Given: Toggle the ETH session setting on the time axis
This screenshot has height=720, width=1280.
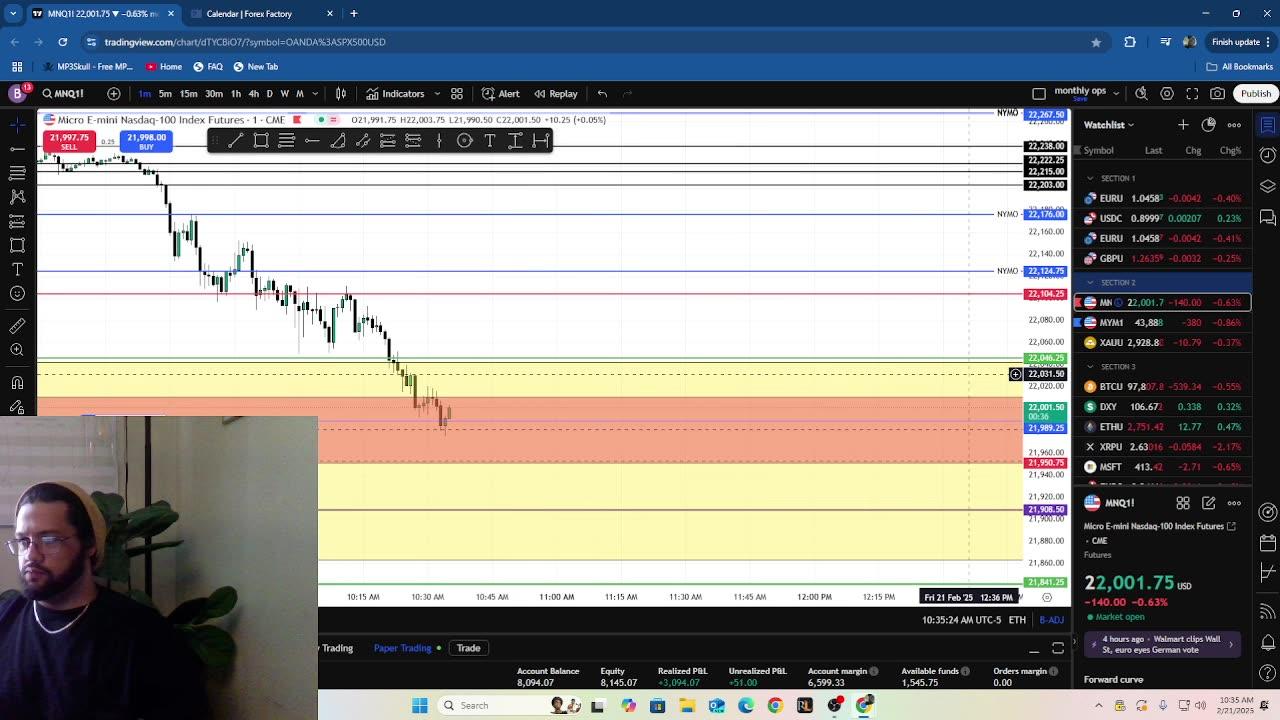Looking at the screenshot, I should (1017, 620).
